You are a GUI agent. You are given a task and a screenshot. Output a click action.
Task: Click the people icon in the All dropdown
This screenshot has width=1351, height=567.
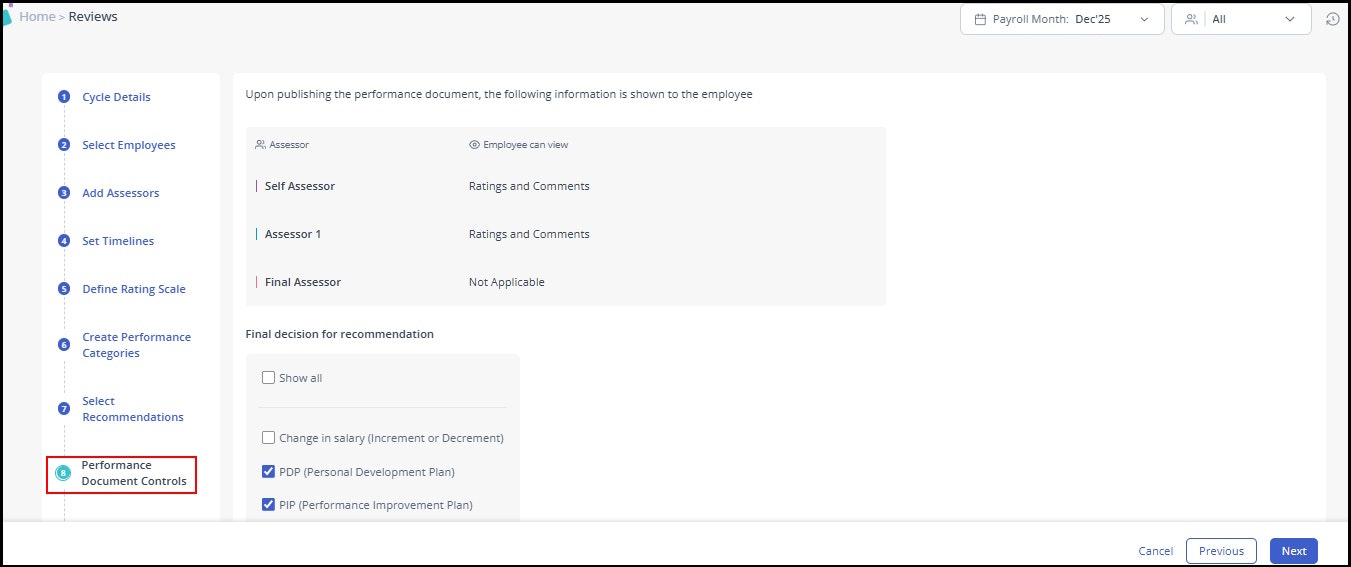1191,19
